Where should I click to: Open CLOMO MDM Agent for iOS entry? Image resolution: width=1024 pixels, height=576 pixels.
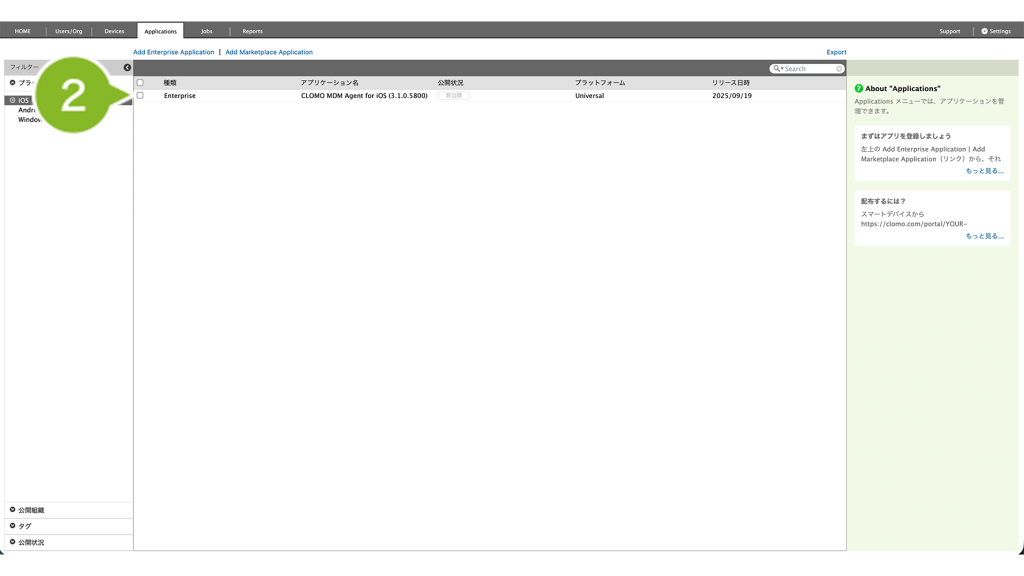(364, 96)
